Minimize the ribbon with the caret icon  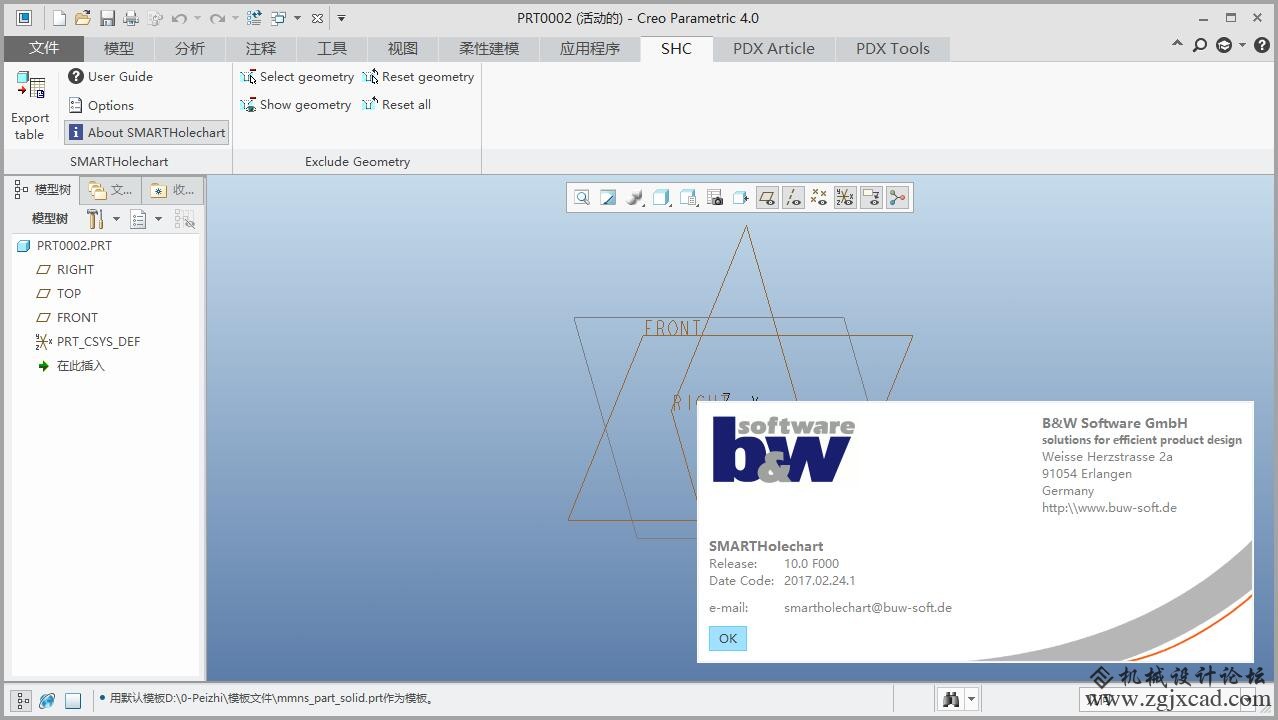1177,45
